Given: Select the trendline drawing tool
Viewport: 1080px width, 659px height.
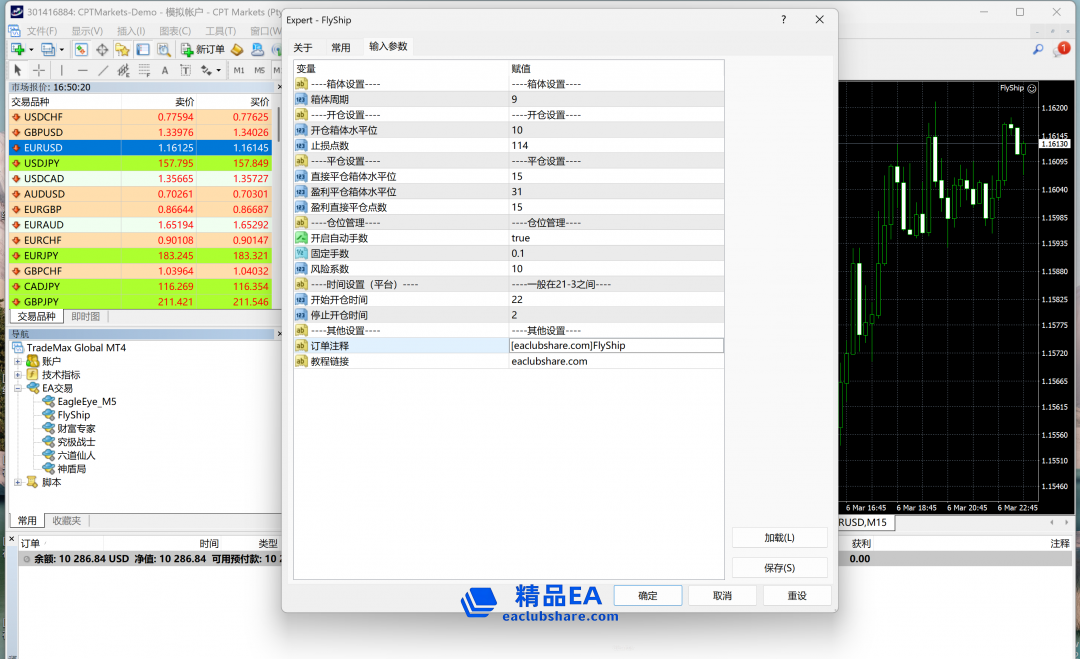Looking at the screenshot, I should tap(104, 70).
